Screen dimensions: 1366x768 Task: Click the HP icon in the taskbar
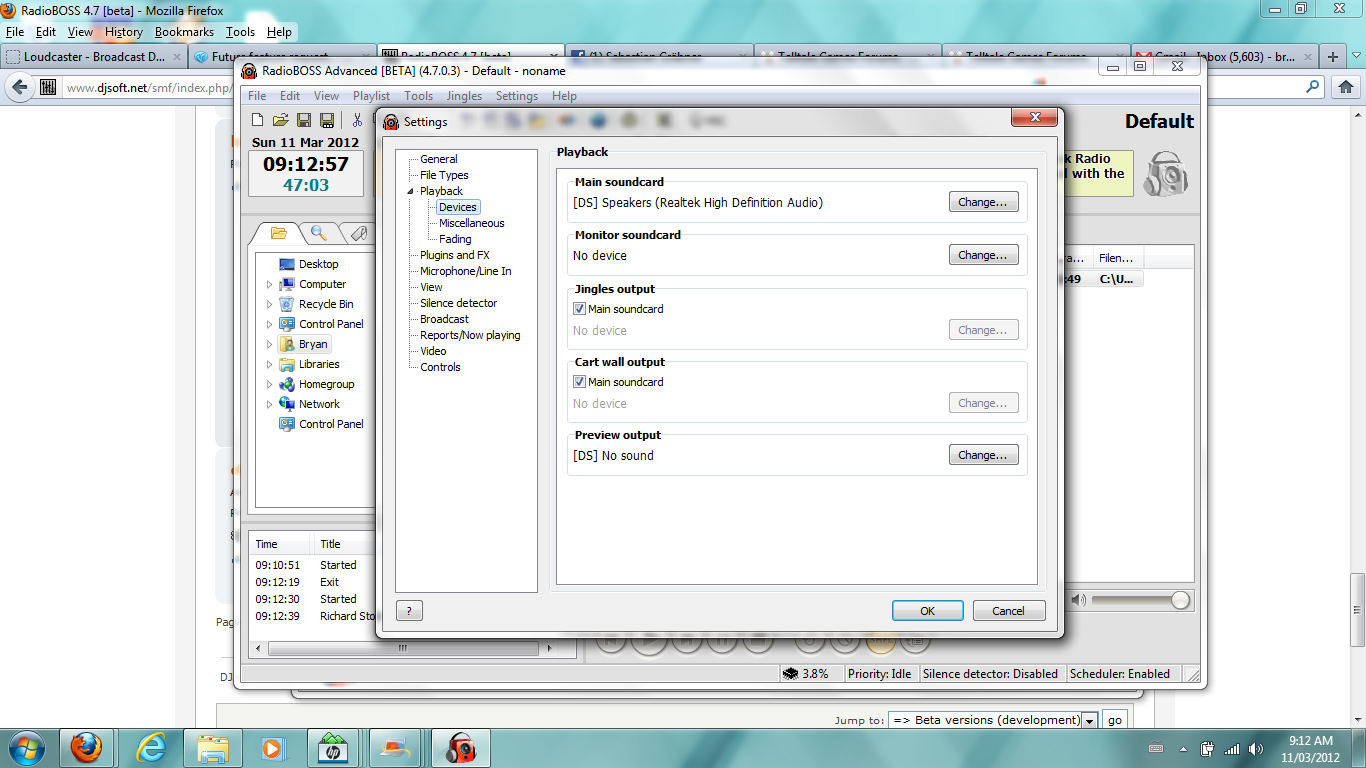pyautogui.click(x=332, y=748)
